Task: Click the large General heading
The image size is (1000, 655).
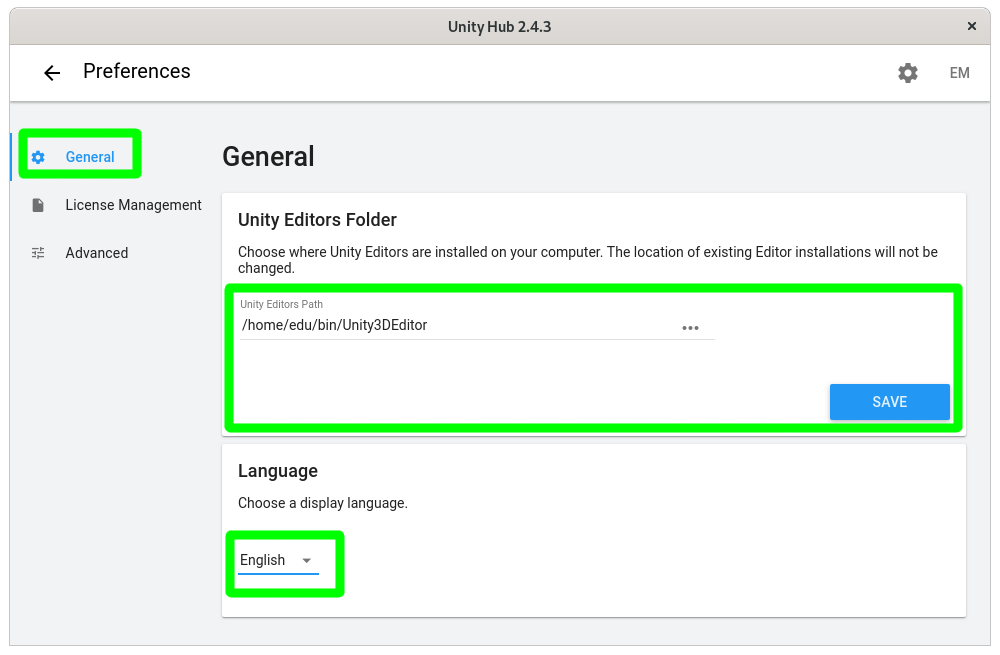Action: tap(268, 156)
